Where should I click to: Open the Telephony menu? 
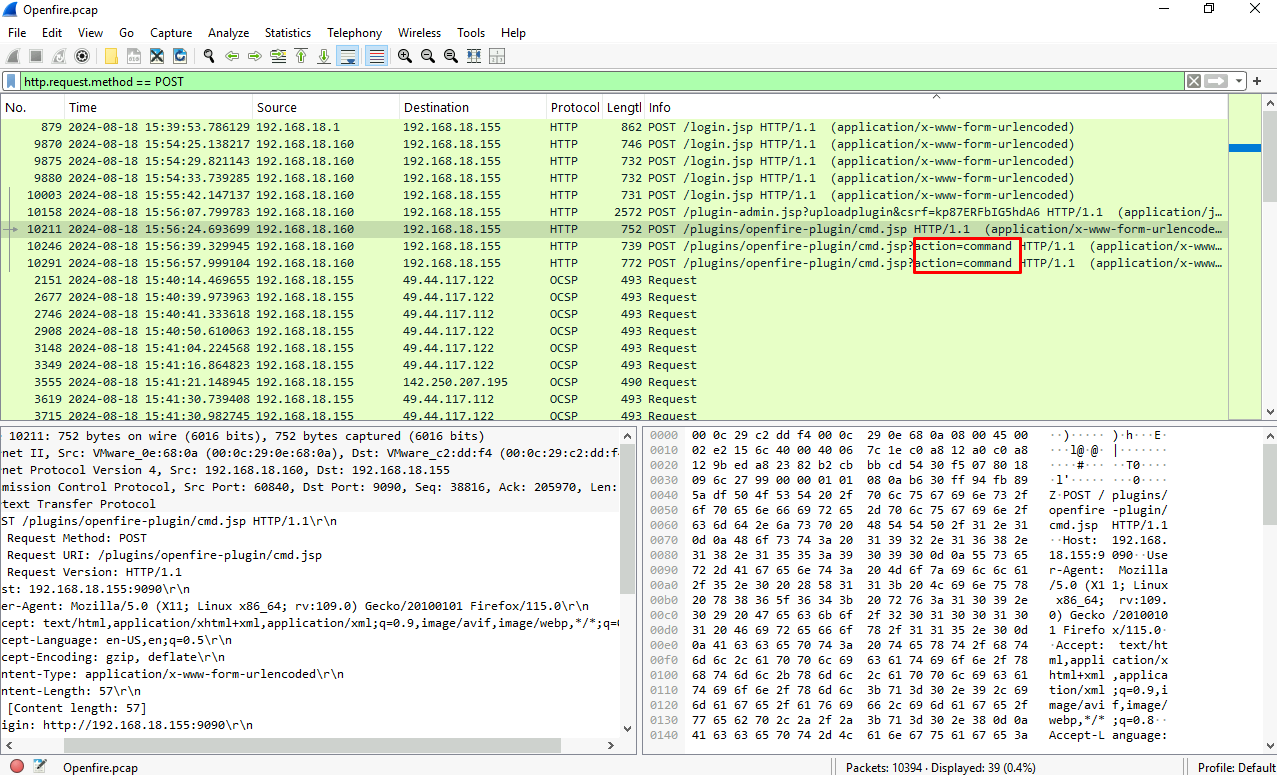click(354, 33)
